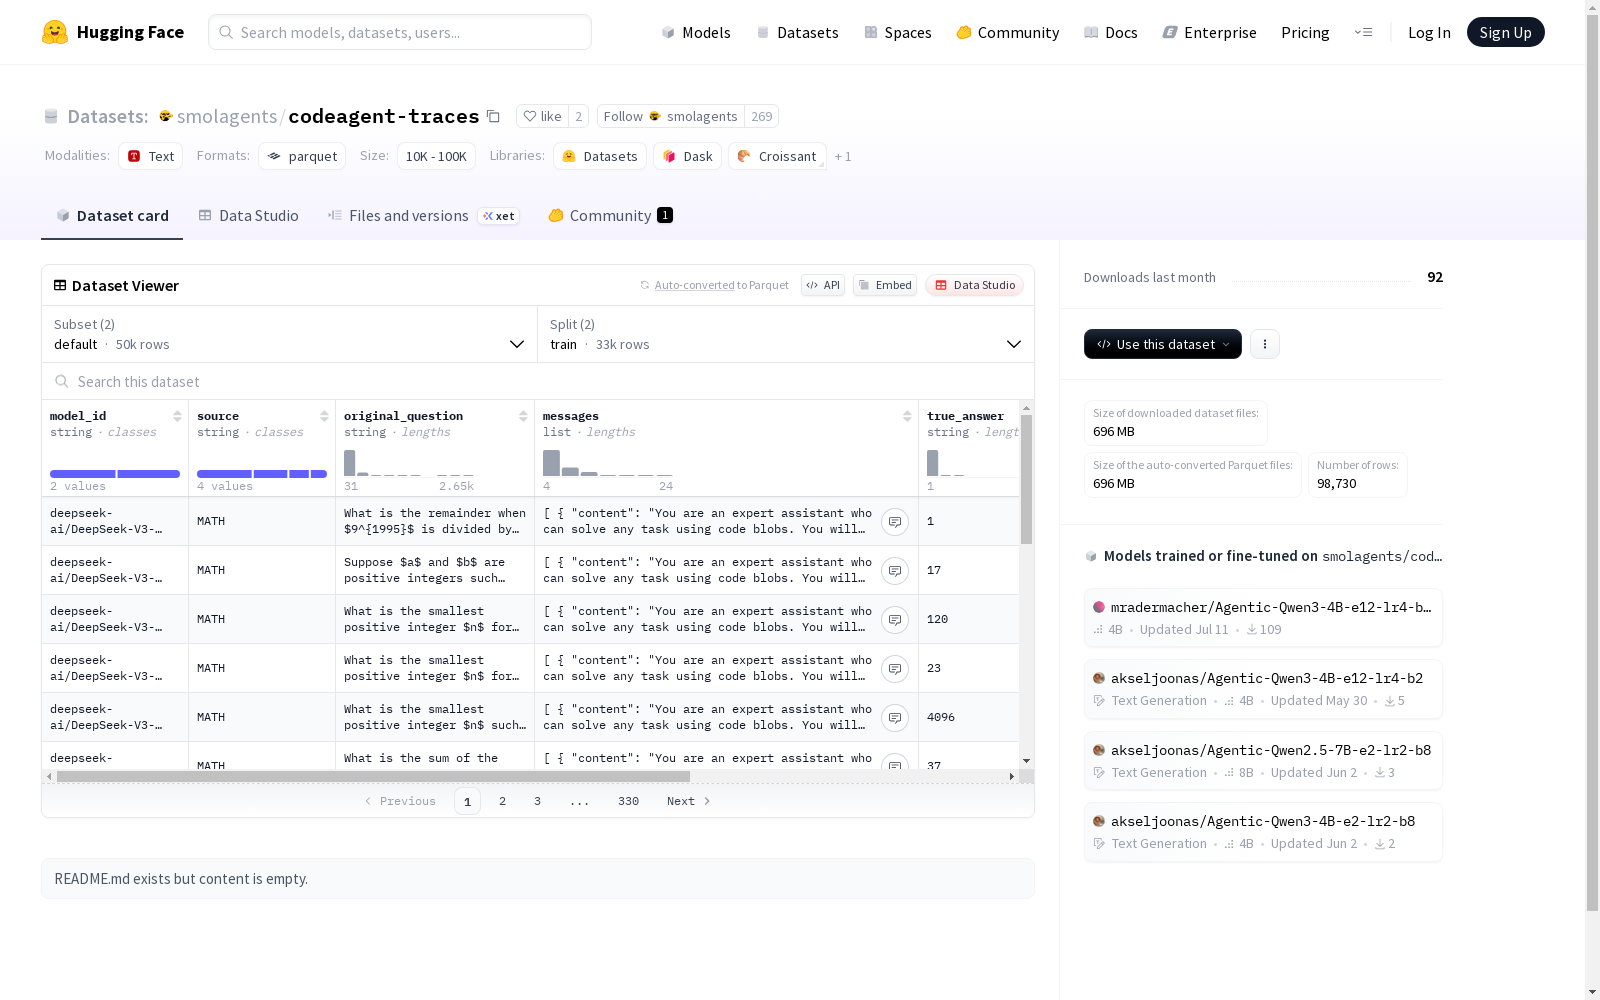This screenshot has width=1600, height=1000.
Task: Show the +1 more libraries
Action: pyautogui.click(x=843, y=156)
